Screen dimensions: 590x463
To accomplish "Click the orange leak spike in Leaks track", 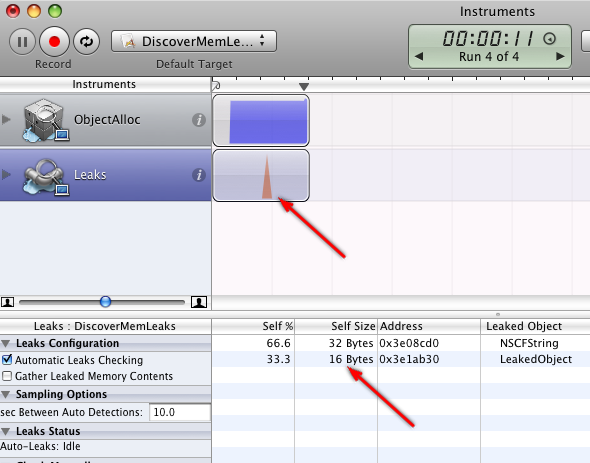I will (x=267, y=177).
